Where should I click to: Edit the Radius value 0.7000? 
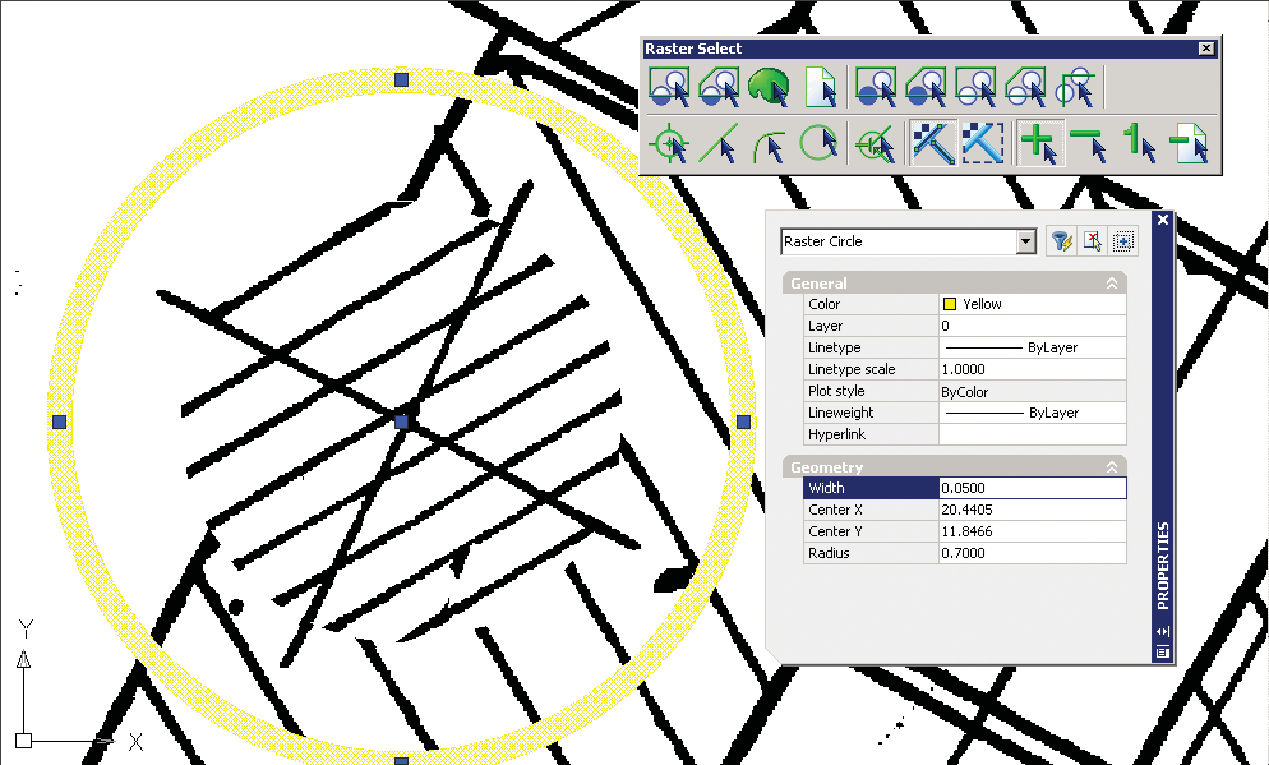(1032, 553)
